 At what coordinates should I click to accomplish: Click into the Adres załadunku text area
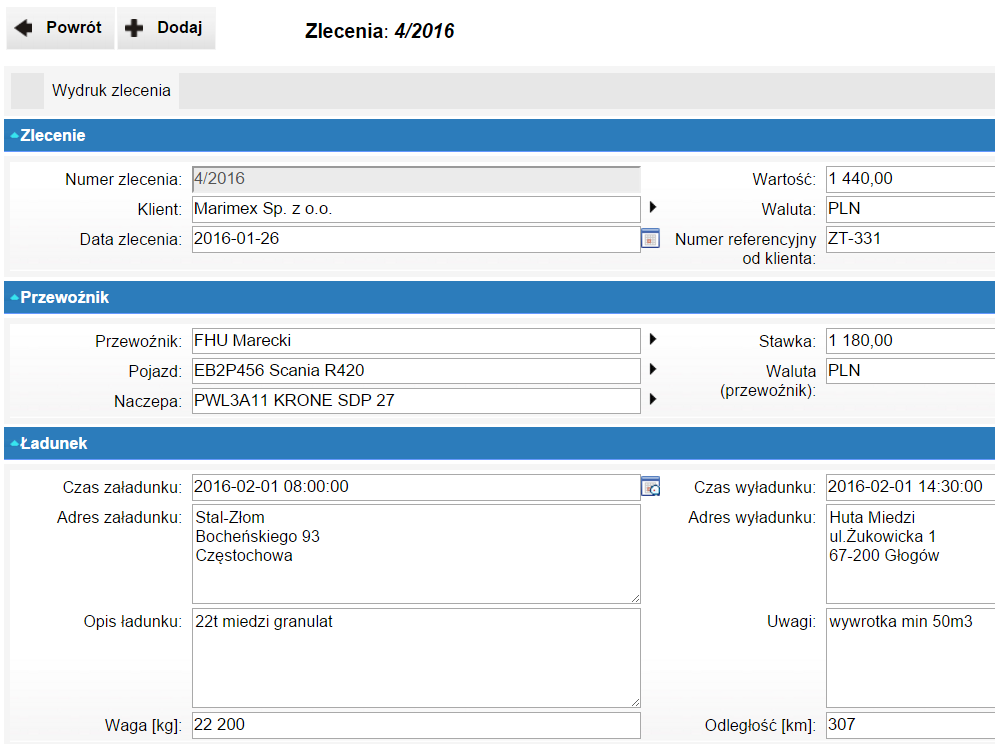tap(415, 553)
